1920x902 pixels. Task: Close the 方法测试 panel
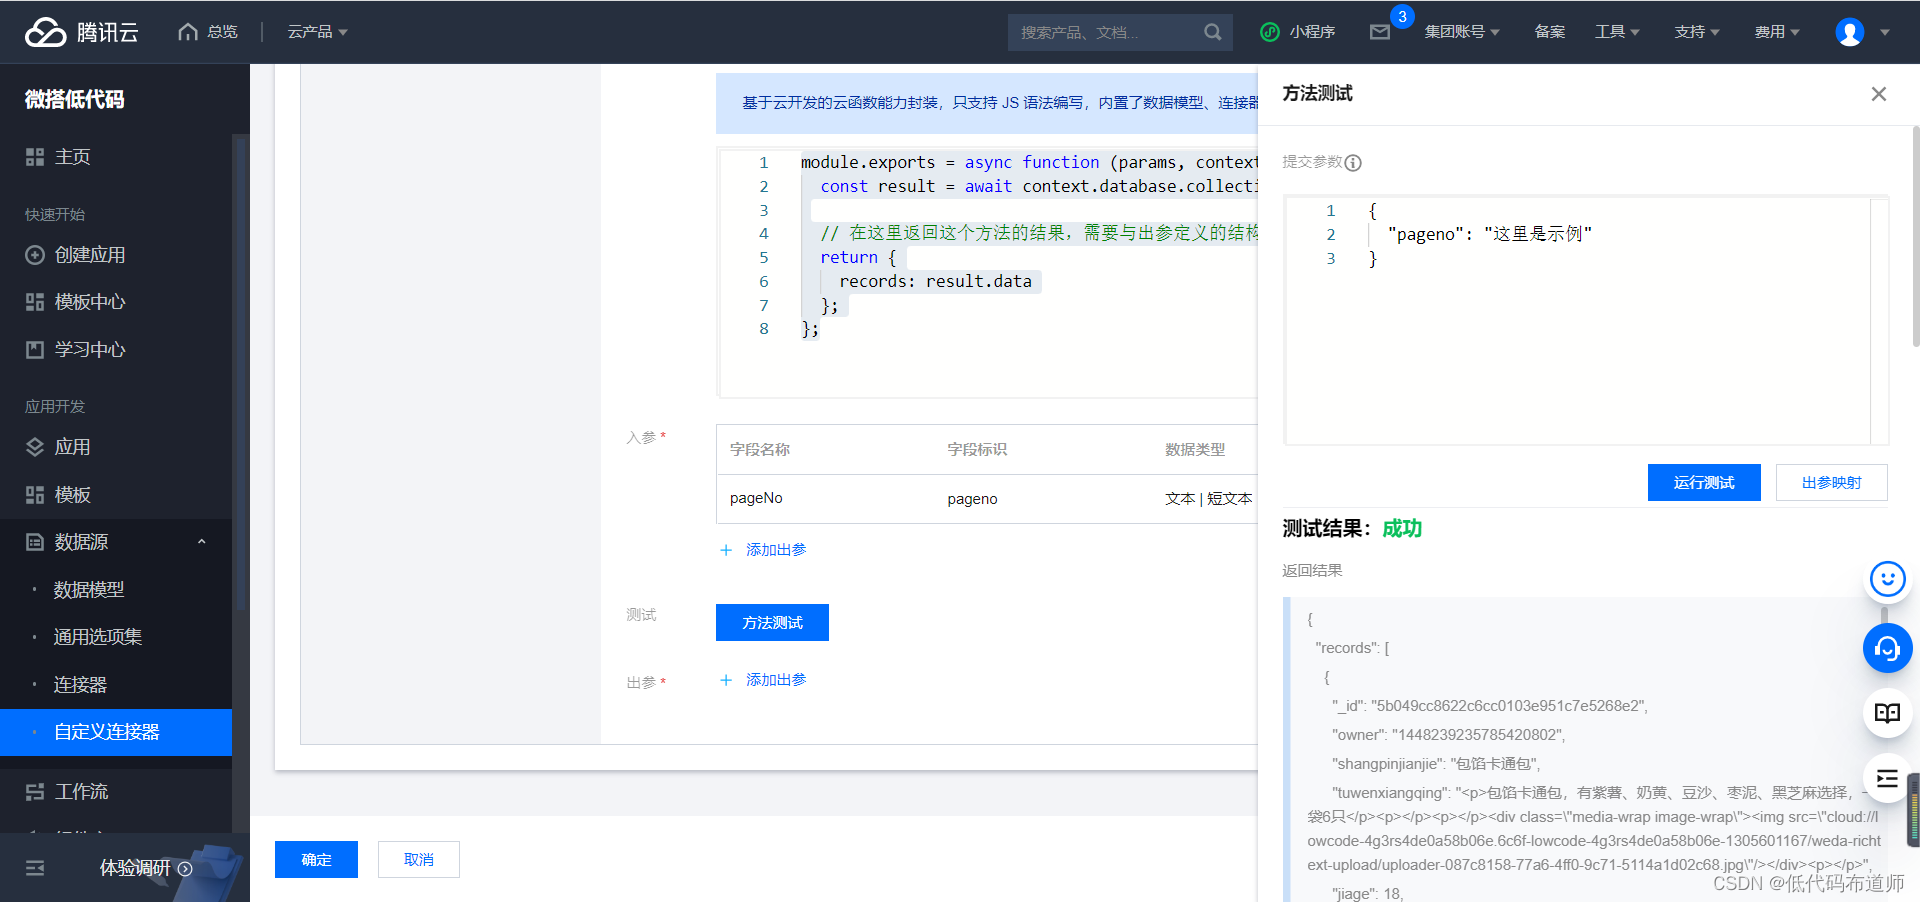point(1879,94)
